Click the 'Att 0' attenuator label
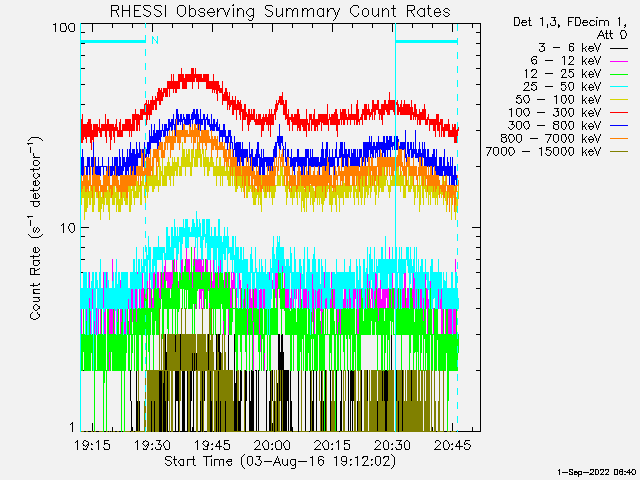This screenshot has width=640, height=480. (612, 35)
